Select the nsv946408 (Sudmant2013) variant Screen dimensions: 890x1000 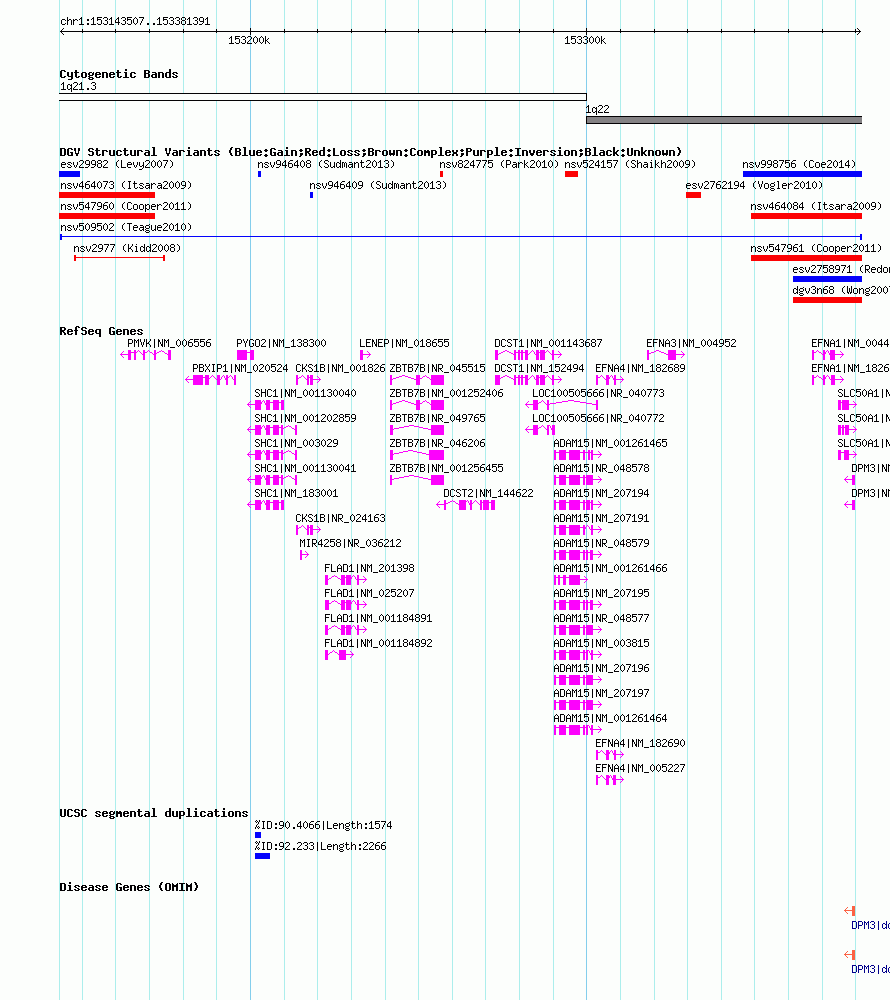pos(259,174)
